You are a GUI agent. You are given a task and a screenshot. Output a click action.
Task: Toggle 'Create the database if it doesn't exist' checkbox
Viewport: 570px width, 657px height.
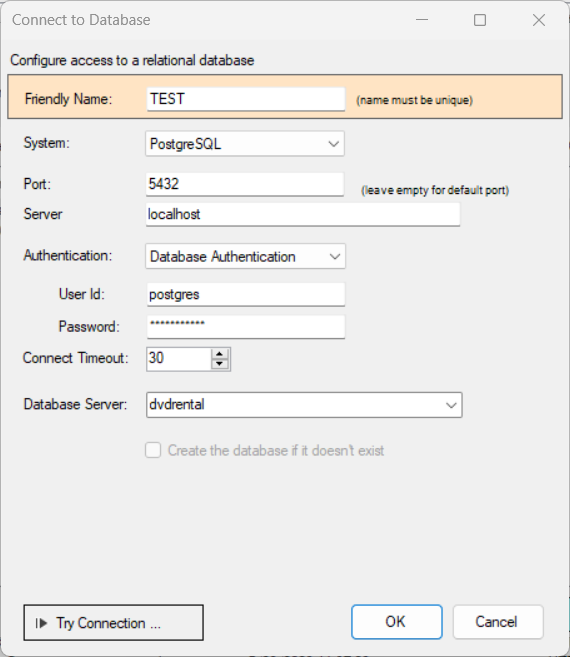(153, 450)
